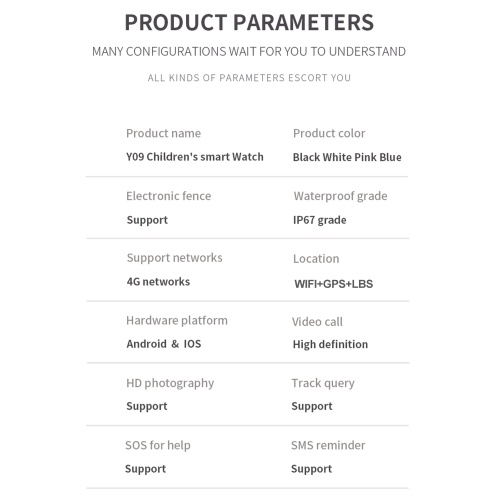This screenshot has height=500, width=500.
Task: Click the ALL KINDS OF PARAMETERS subtitle
Action: [x=249, y=78]
